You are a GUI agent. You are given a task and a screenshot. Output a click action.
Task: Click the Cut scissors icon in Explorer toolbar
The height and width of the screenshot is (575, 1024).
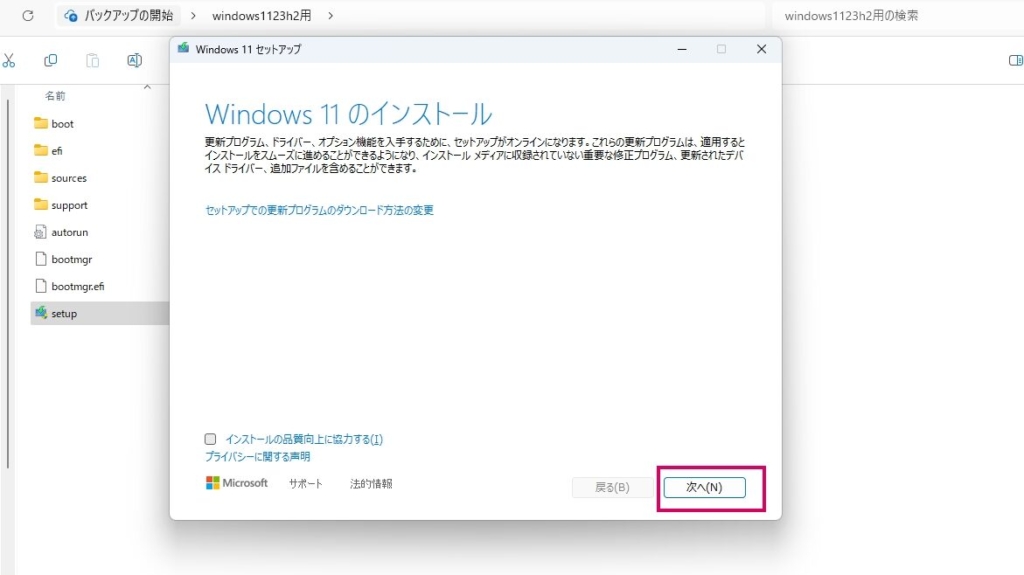click(x=8, y=60)
